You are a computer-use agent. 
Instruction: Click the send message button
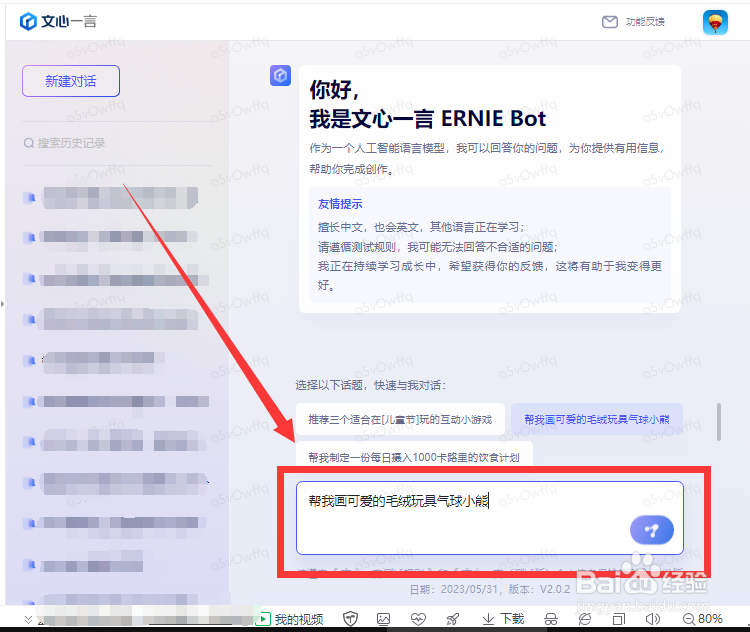click(x=652, y=530)
